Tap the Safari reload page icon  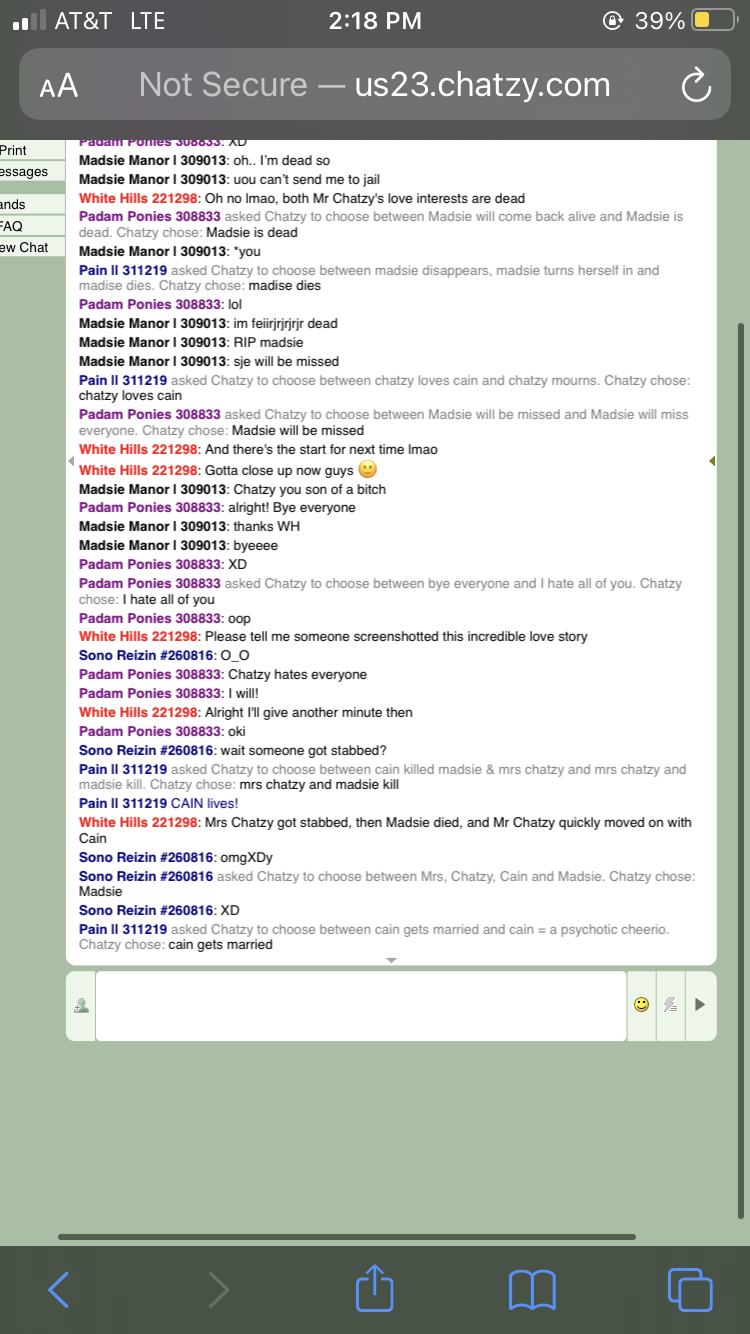click(695, 87)
